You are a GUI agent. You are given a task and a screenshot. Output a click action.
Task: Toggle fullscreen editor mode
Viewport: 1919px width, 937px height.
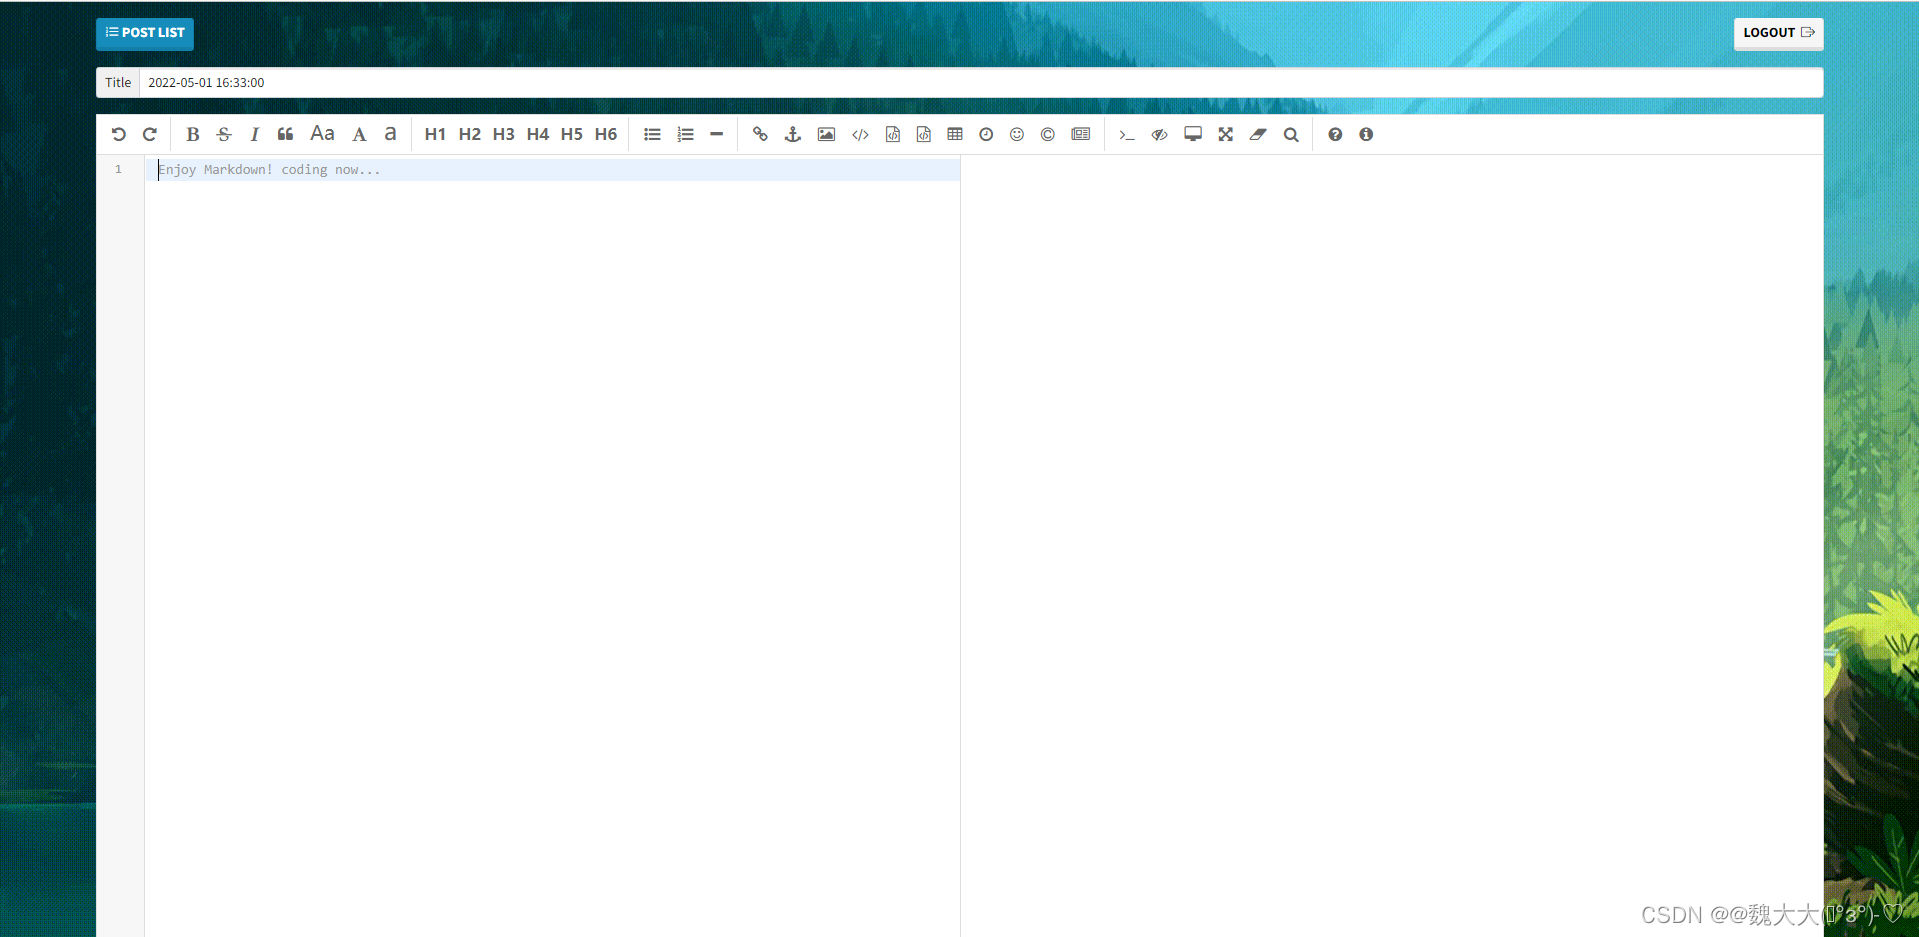click(x=1226, y=134)
